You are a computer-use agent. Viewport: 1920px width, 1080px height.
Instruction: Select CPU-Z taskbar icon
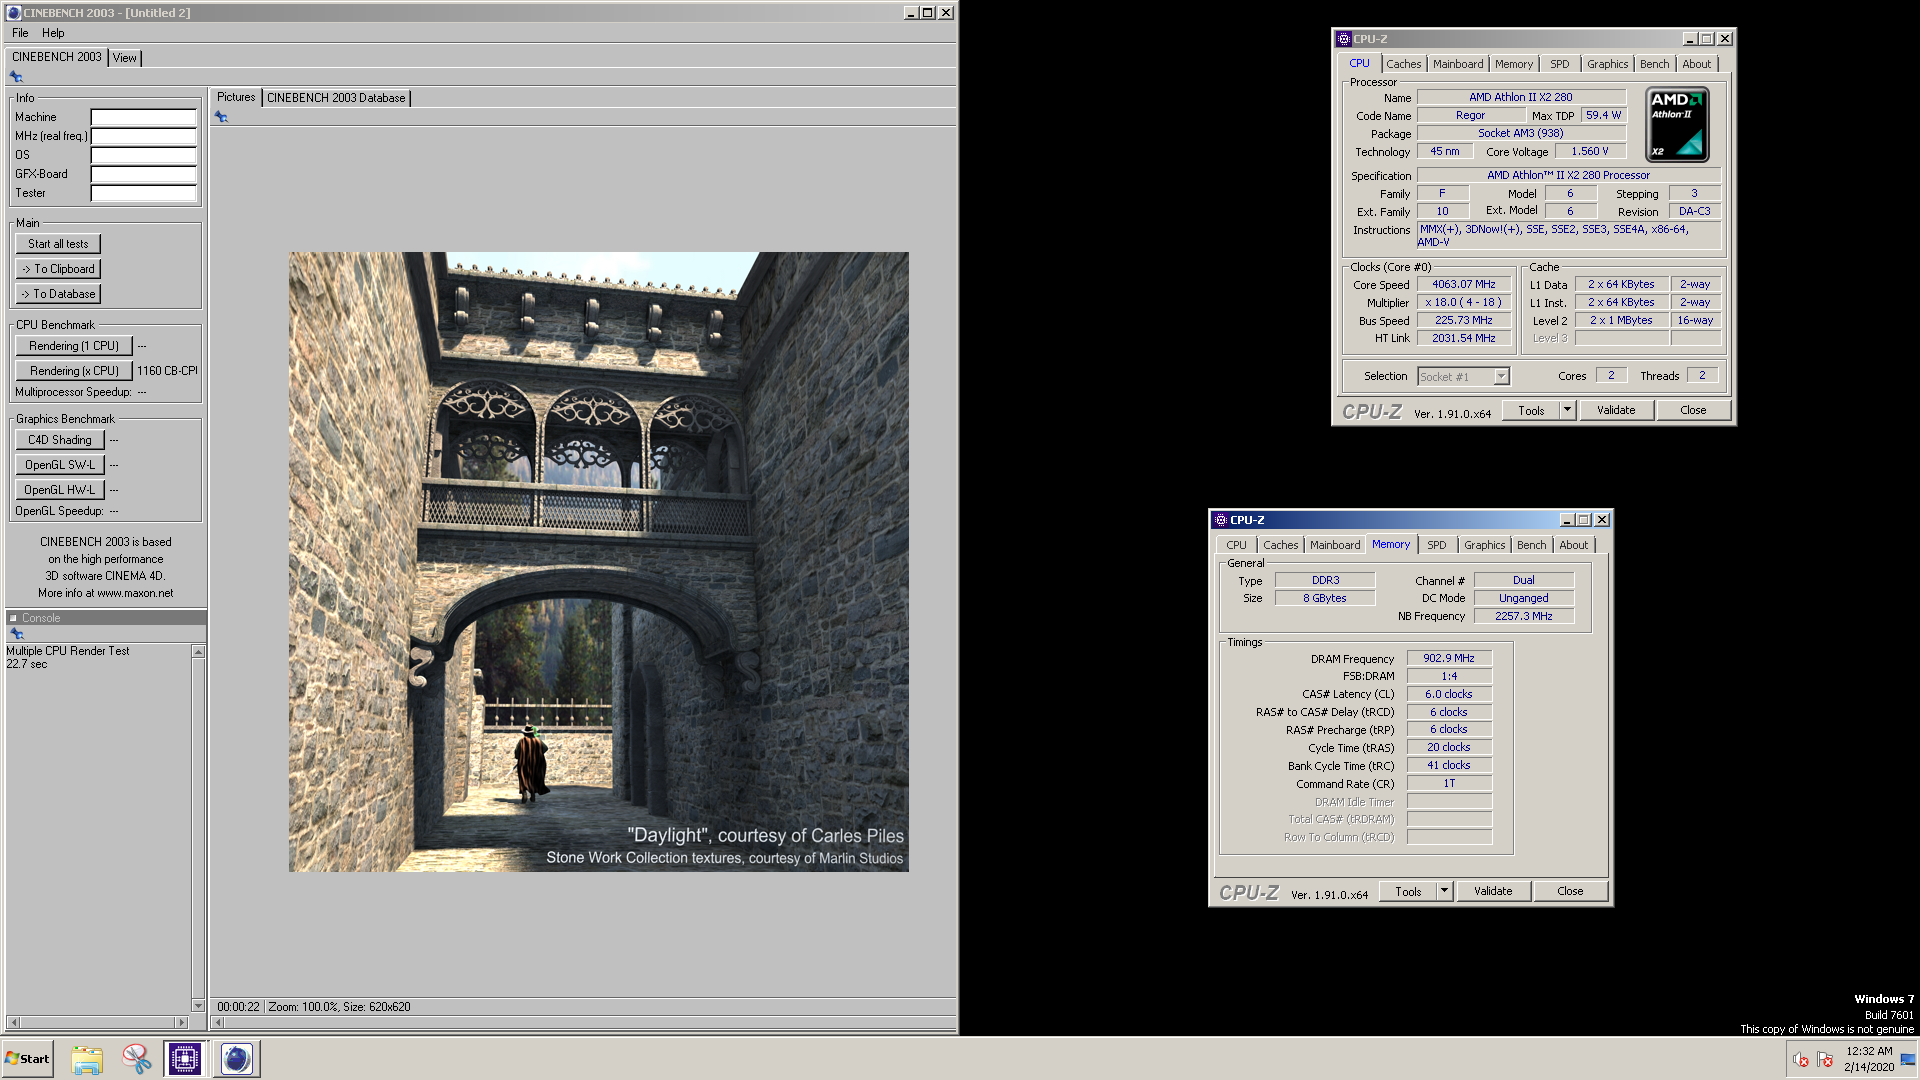(x=185, y=1059)
